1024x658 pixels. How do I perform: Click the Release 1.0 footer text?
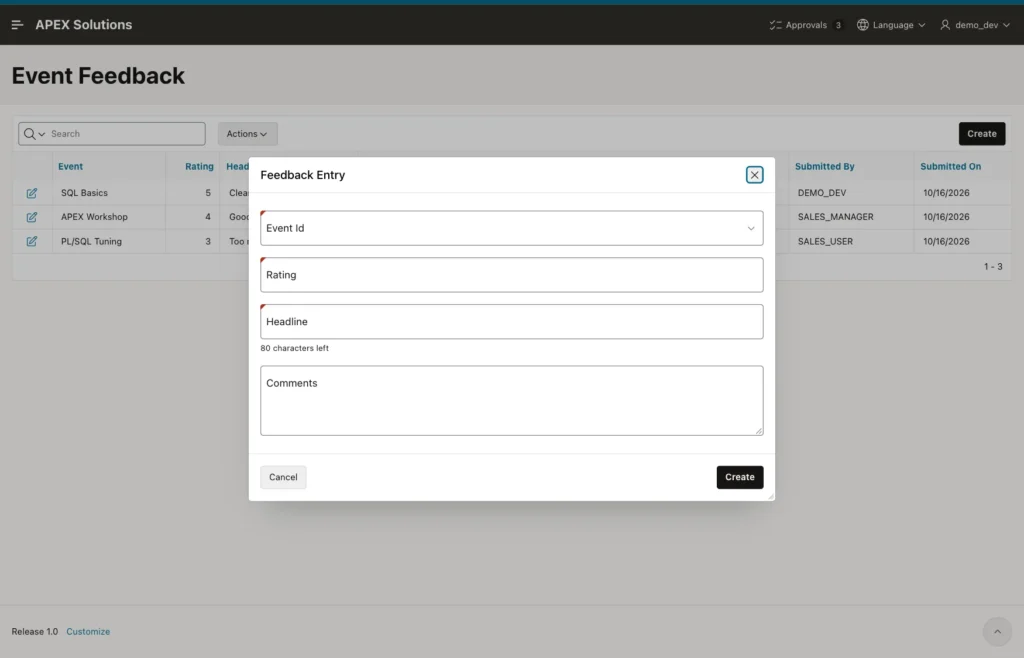coord(35,631)
